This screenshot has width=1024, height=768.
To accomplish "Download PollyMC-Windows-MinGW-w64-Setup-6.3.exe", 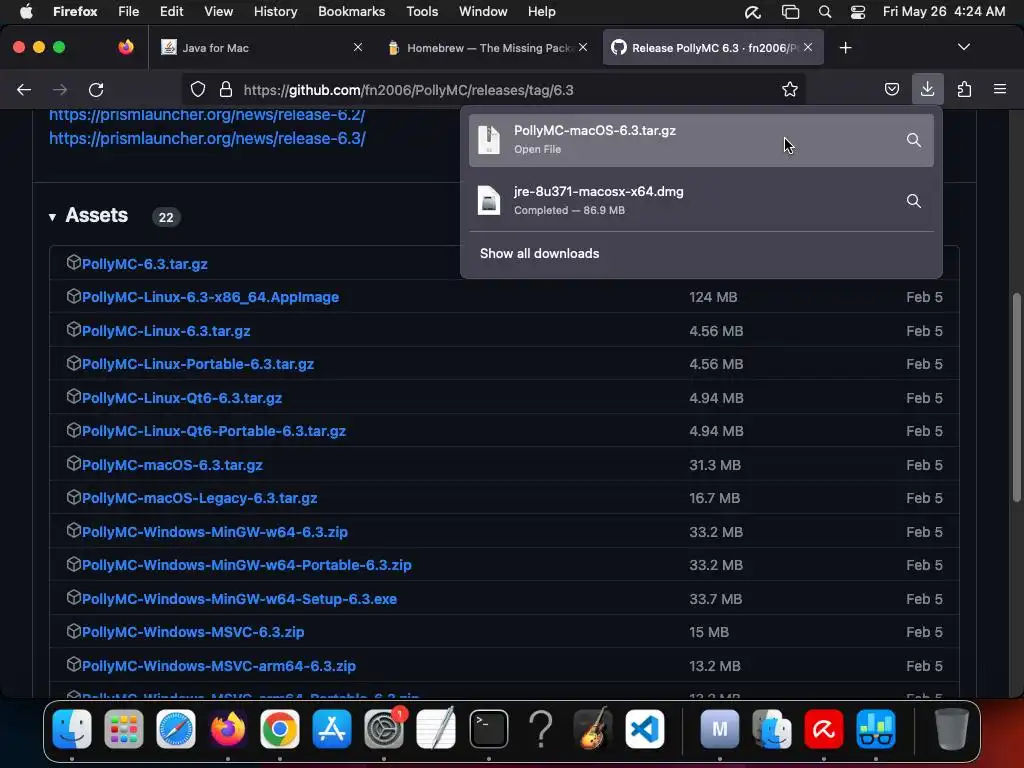I will [x=239, y=600].
